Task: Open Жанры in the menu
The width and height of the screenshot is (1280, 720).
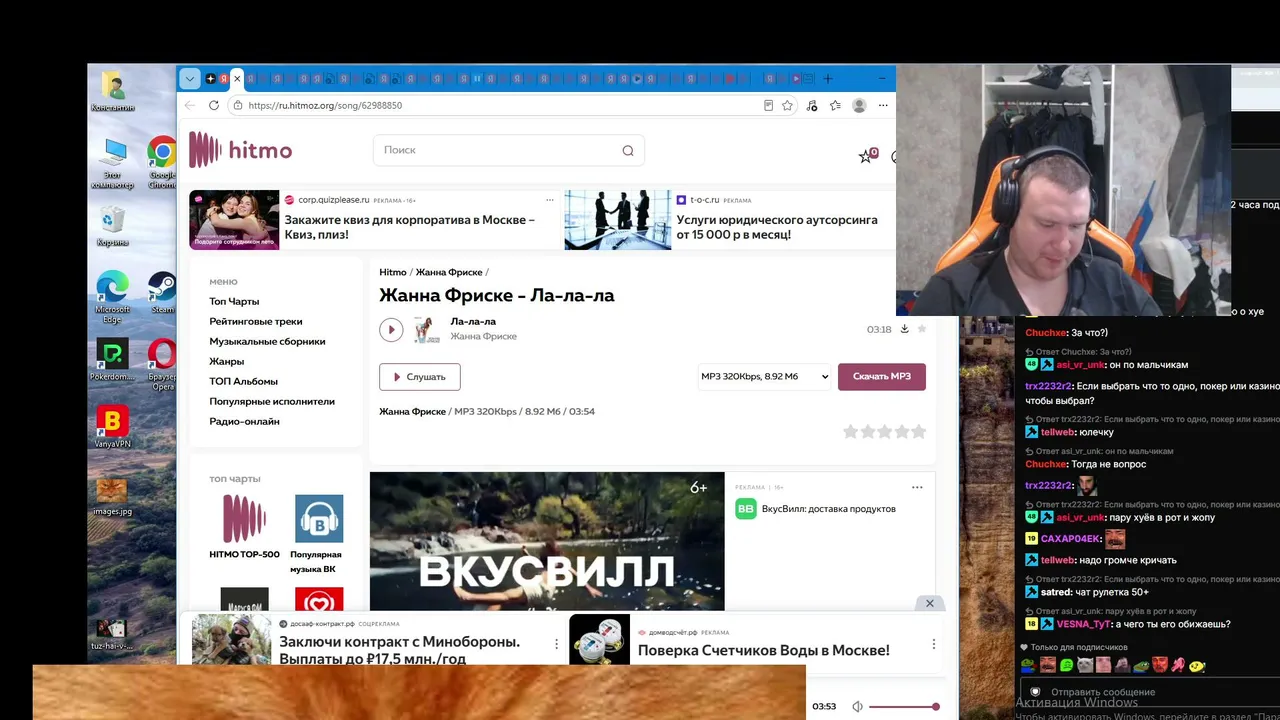Action: 227,361
